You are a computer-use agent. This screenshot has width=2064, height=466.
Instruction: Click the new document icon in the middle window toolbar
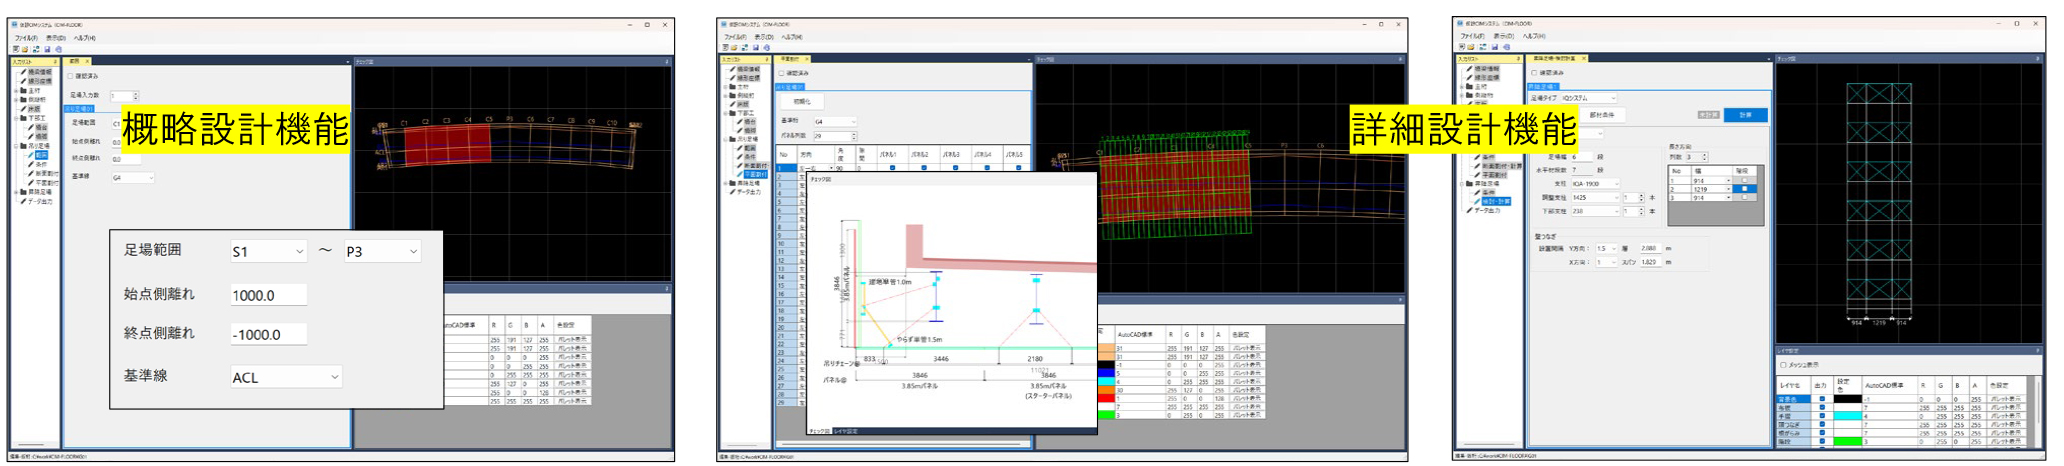(724, 47)
